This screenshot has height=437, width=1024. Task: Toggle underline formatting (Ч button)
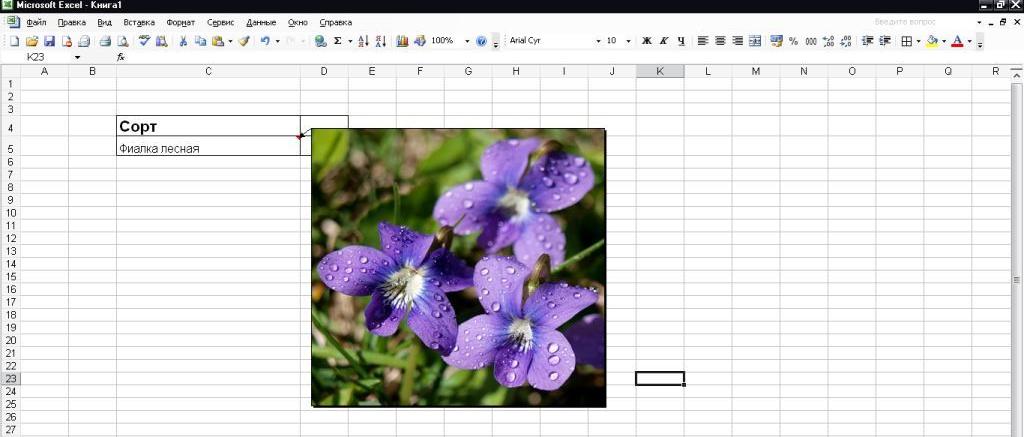coord(681,41)
